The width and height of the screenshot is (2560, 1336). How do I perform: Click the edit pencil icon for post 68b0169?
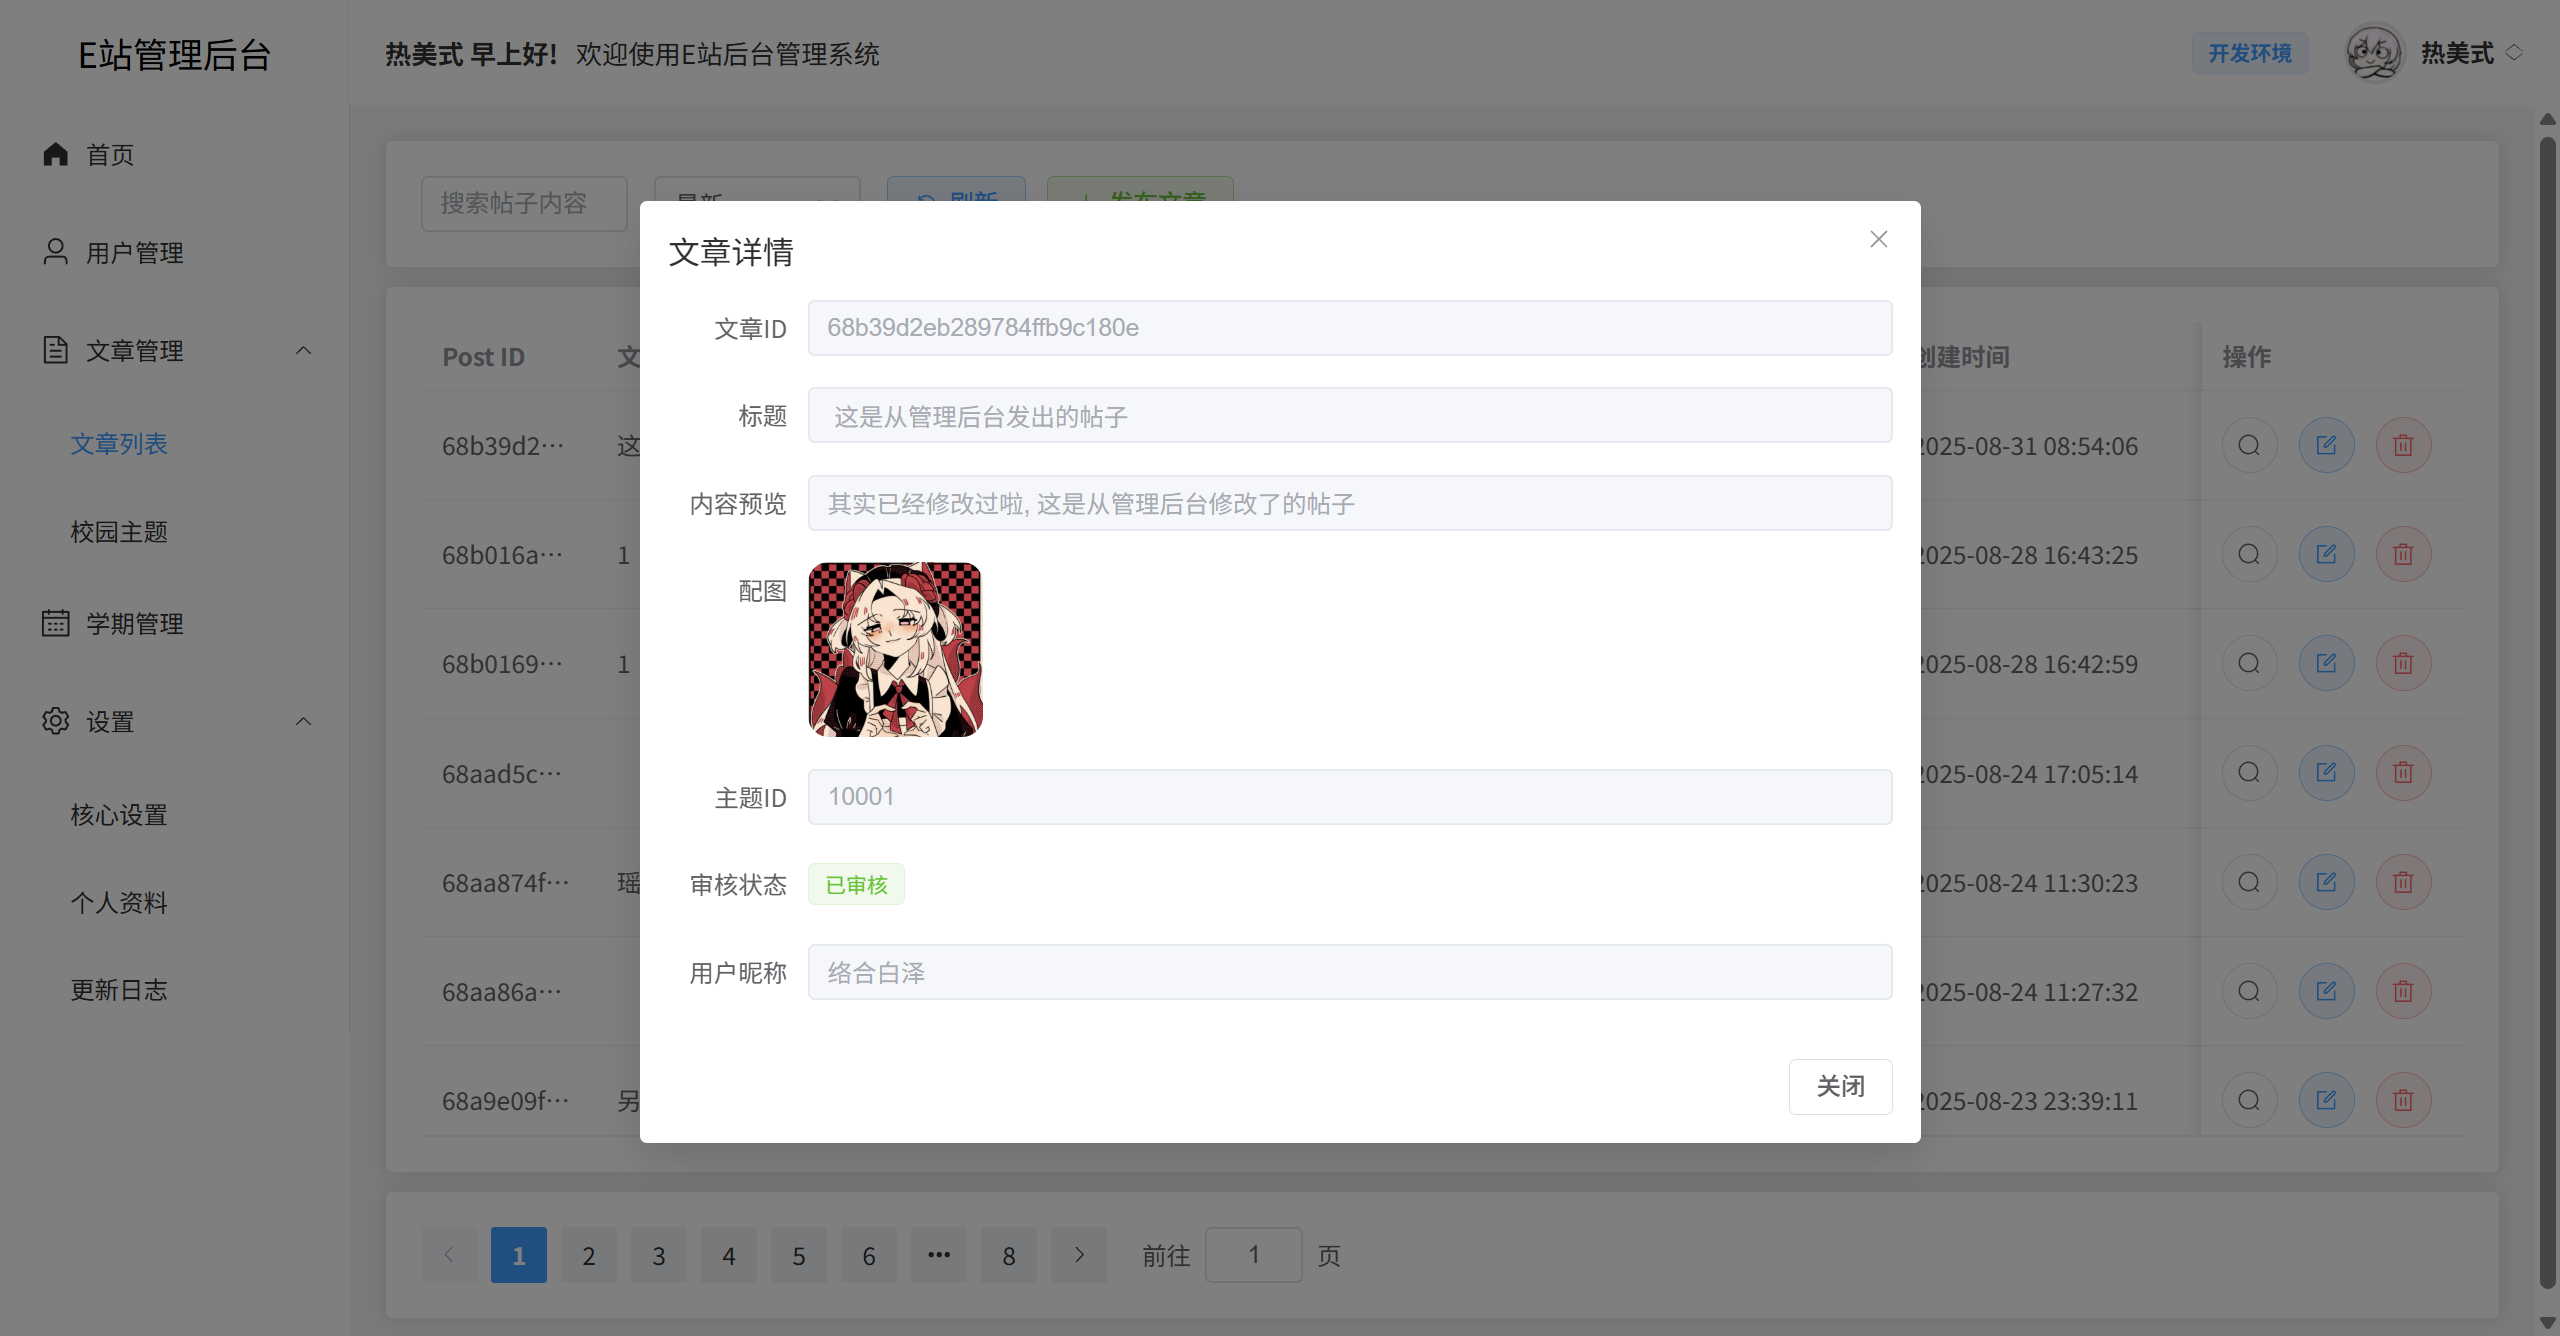pyautogui.click(x=2326, y=663)
